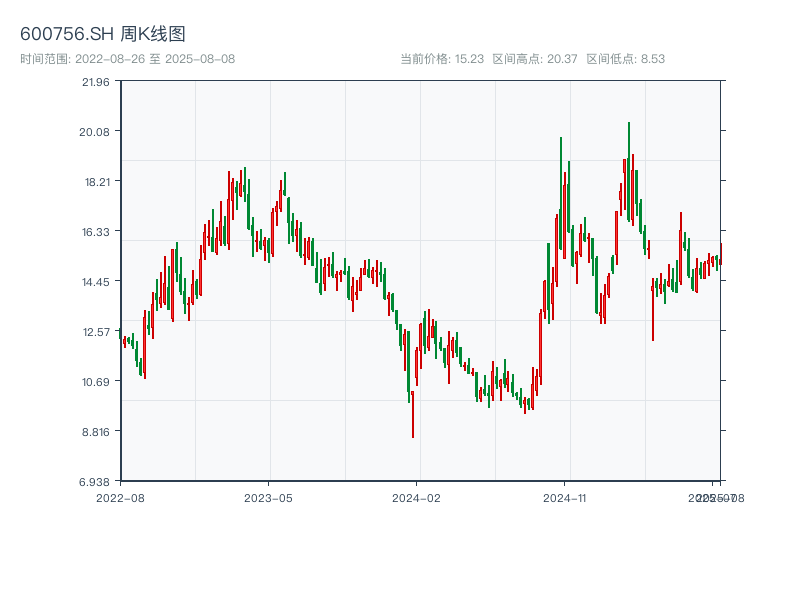Click the 600756.SH 周K线图 chart title

[x=103, y=35]
